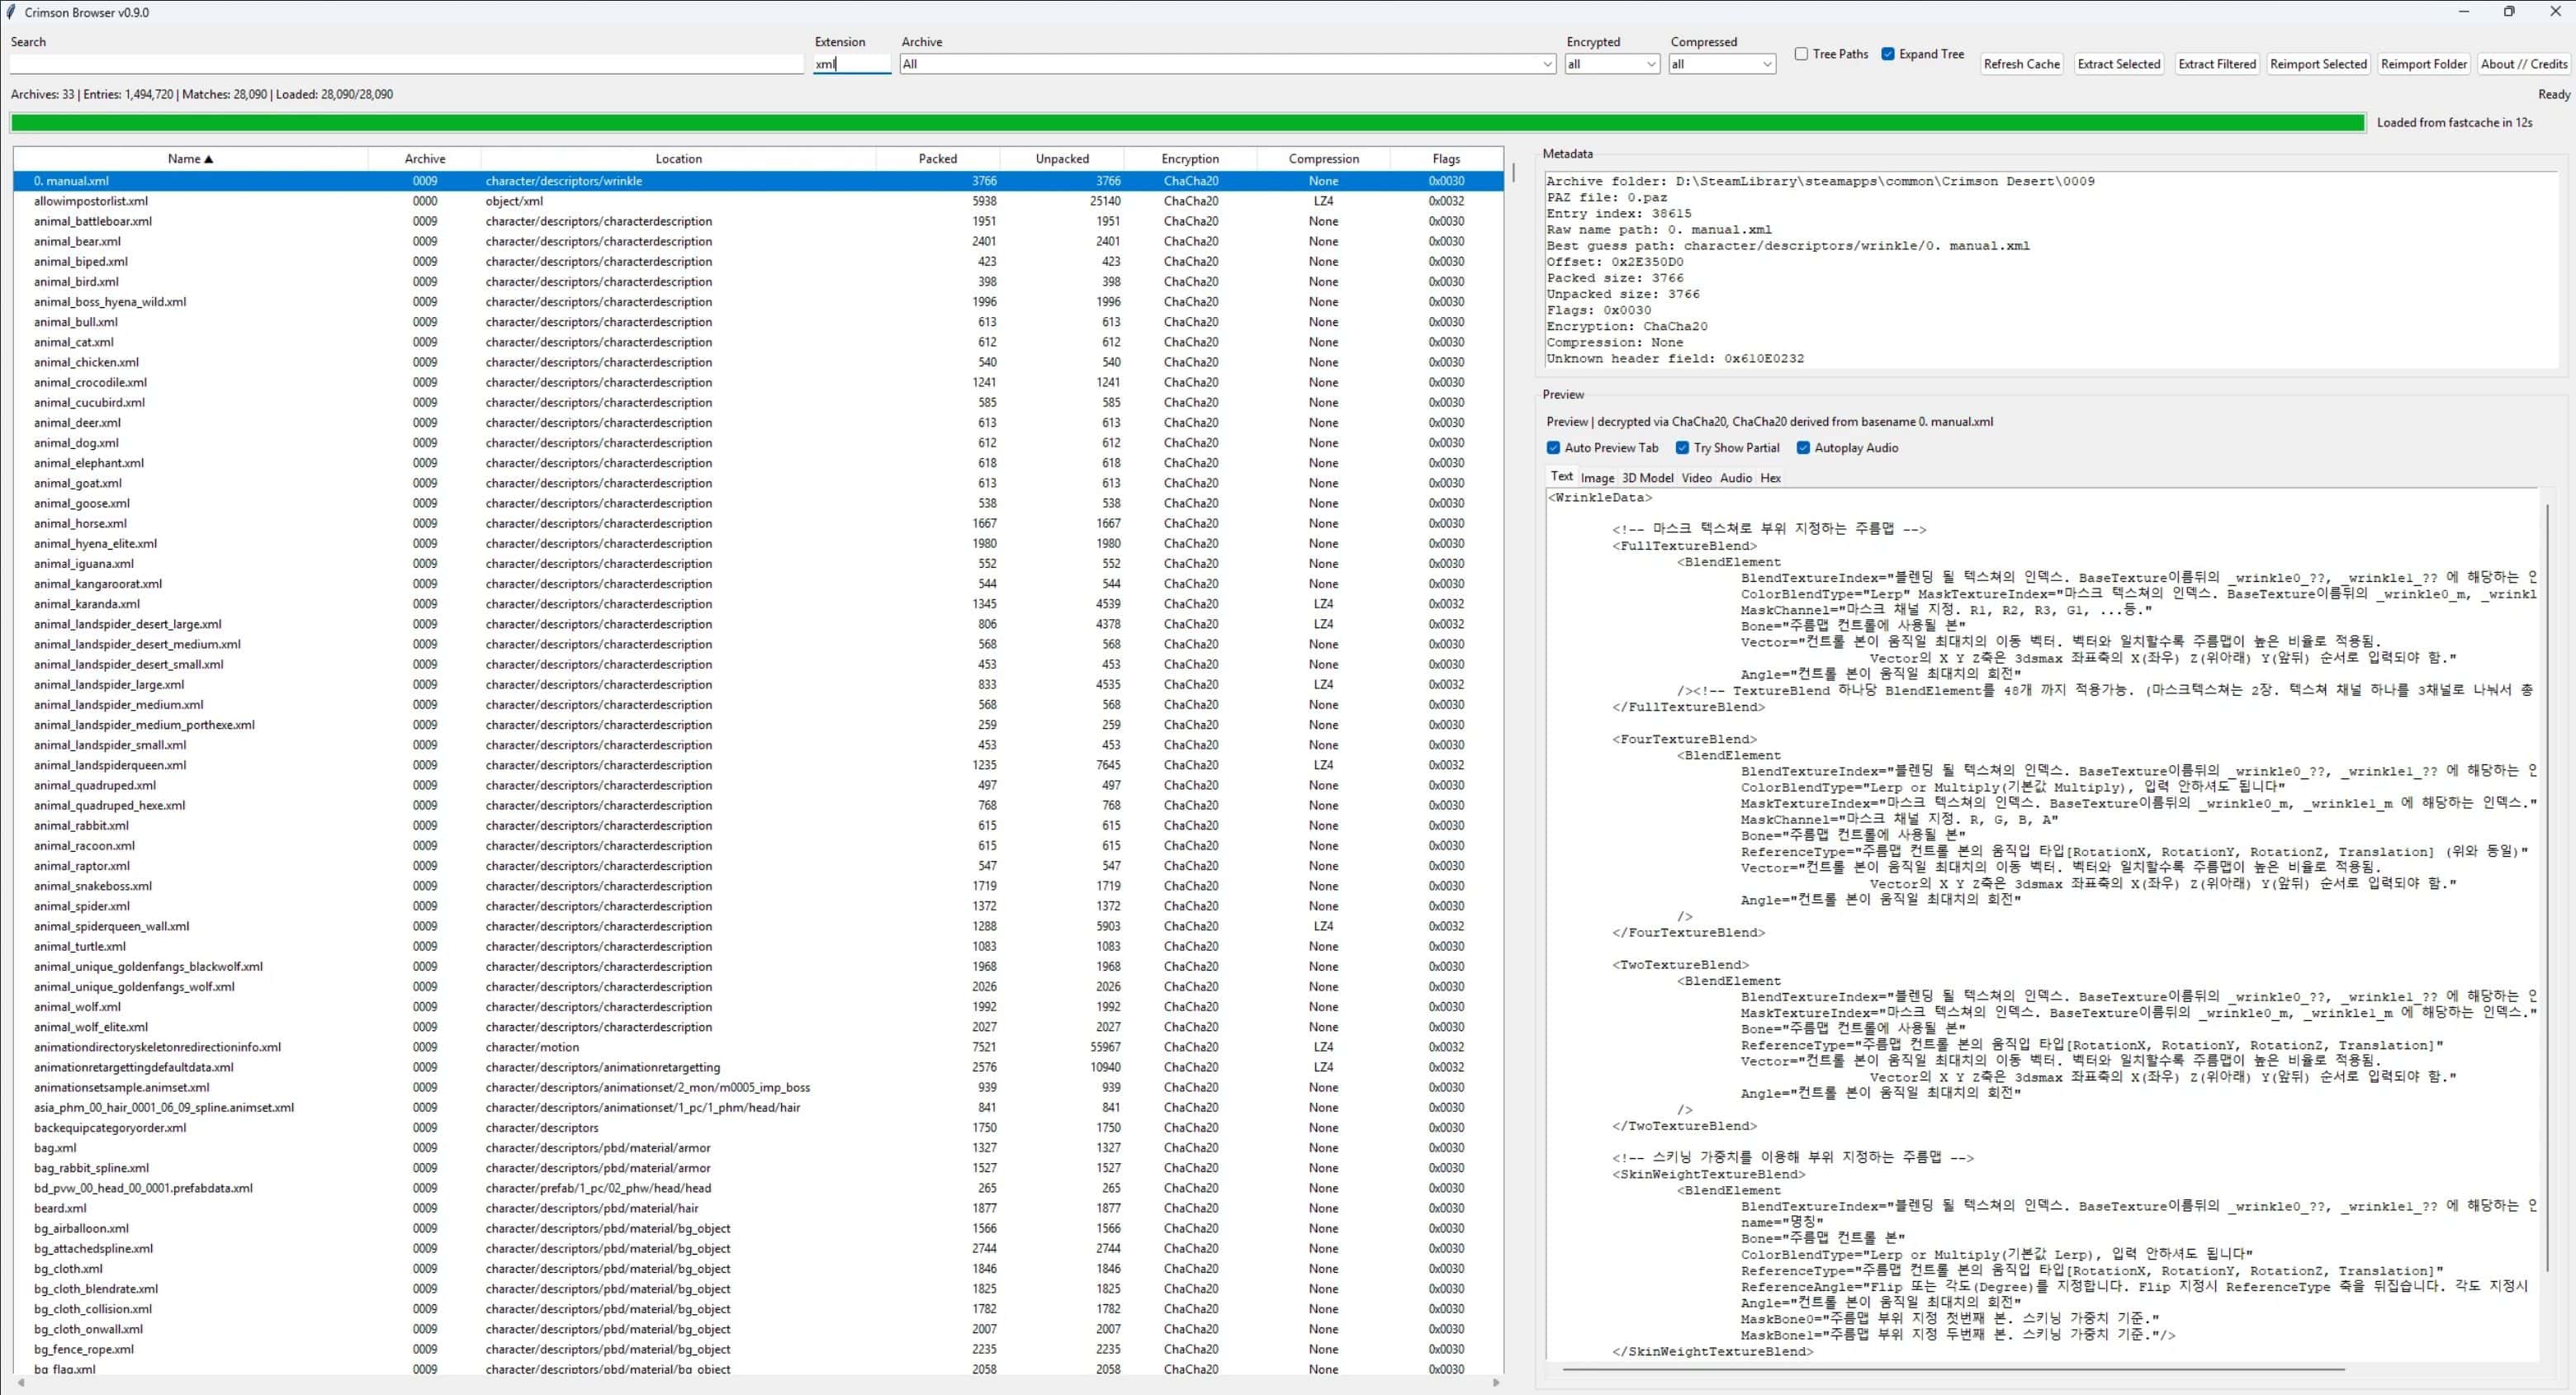Minimize the Crimson Browser window
This screenshot has width=2576, height=1395.
click(2464, 12)
